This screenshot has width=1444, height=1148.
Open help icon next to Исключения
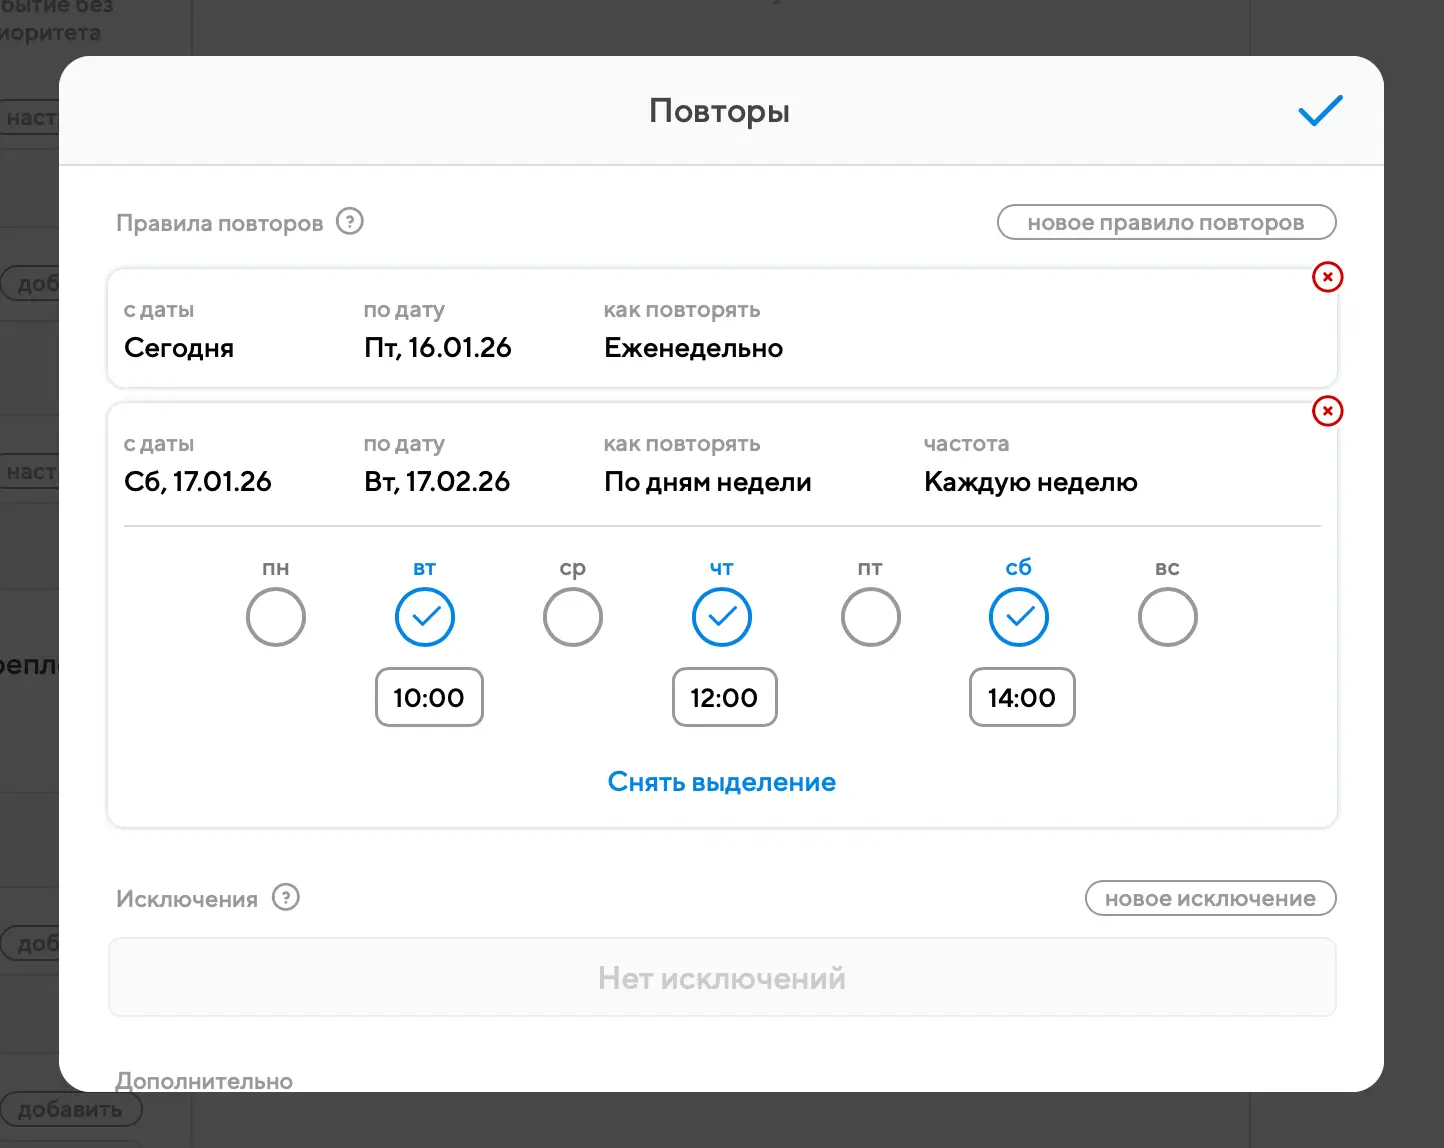(286, 897)
